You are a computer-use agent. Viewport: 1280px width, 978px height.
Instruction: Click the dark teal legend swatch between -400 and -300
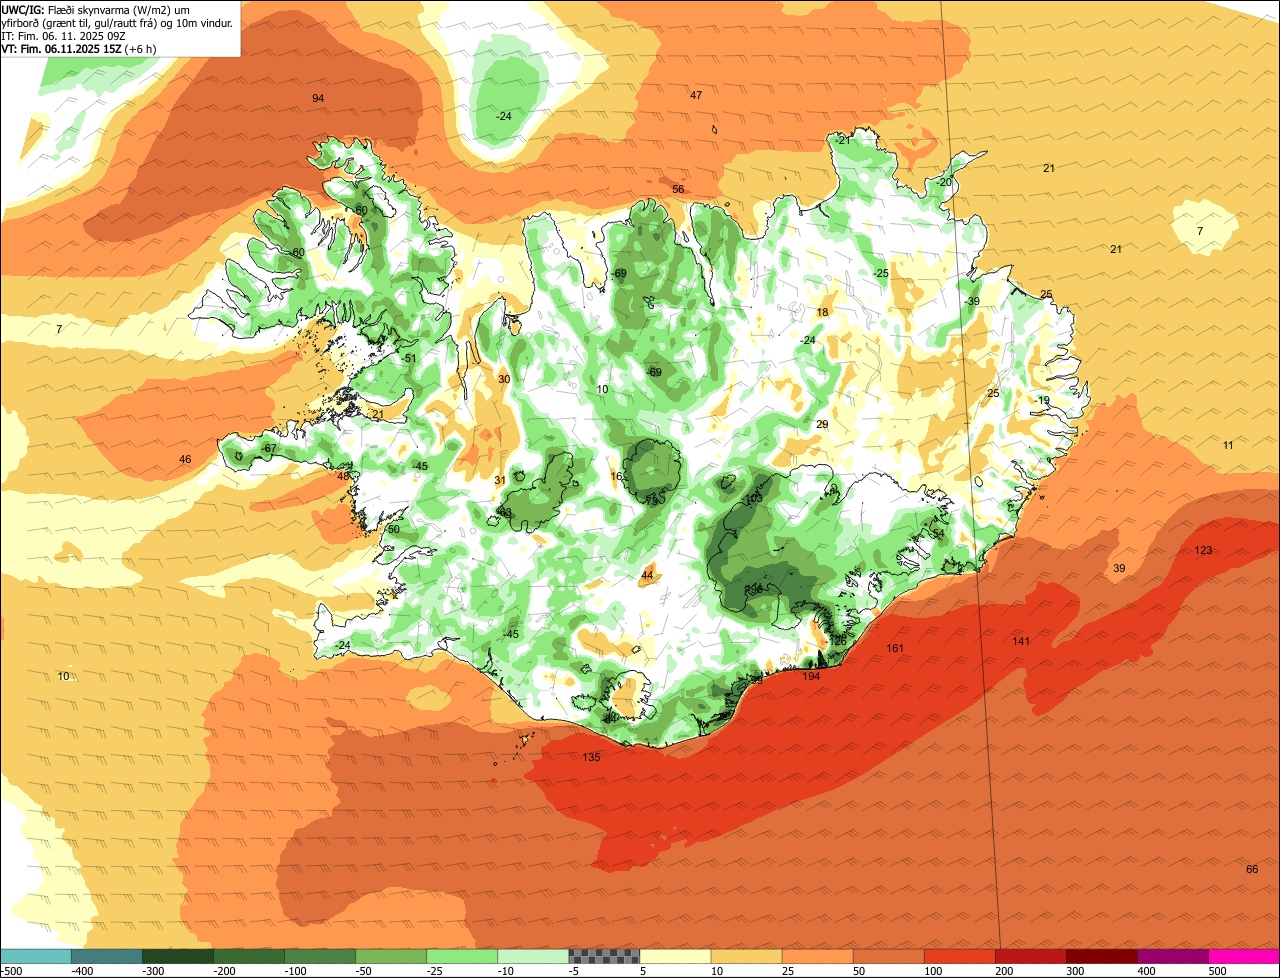click(106, 956)
